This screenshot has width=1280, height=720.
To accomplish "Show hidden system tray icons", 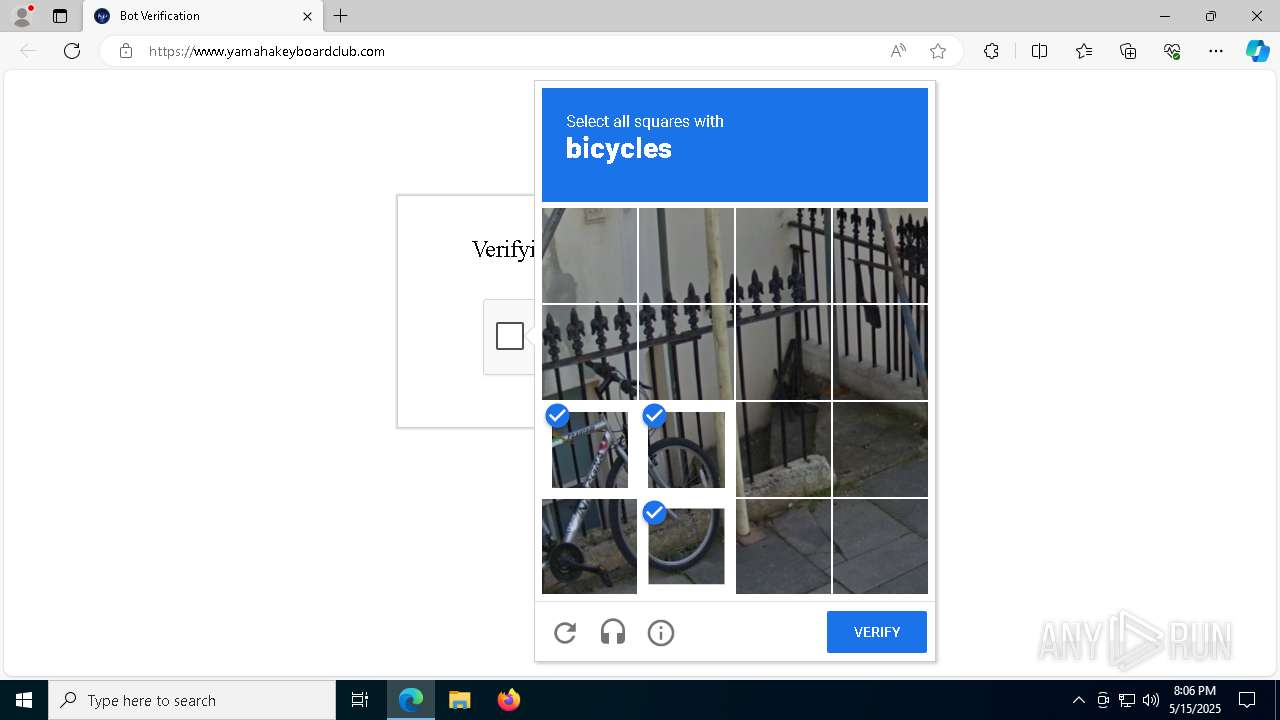I will [1078, 700].
